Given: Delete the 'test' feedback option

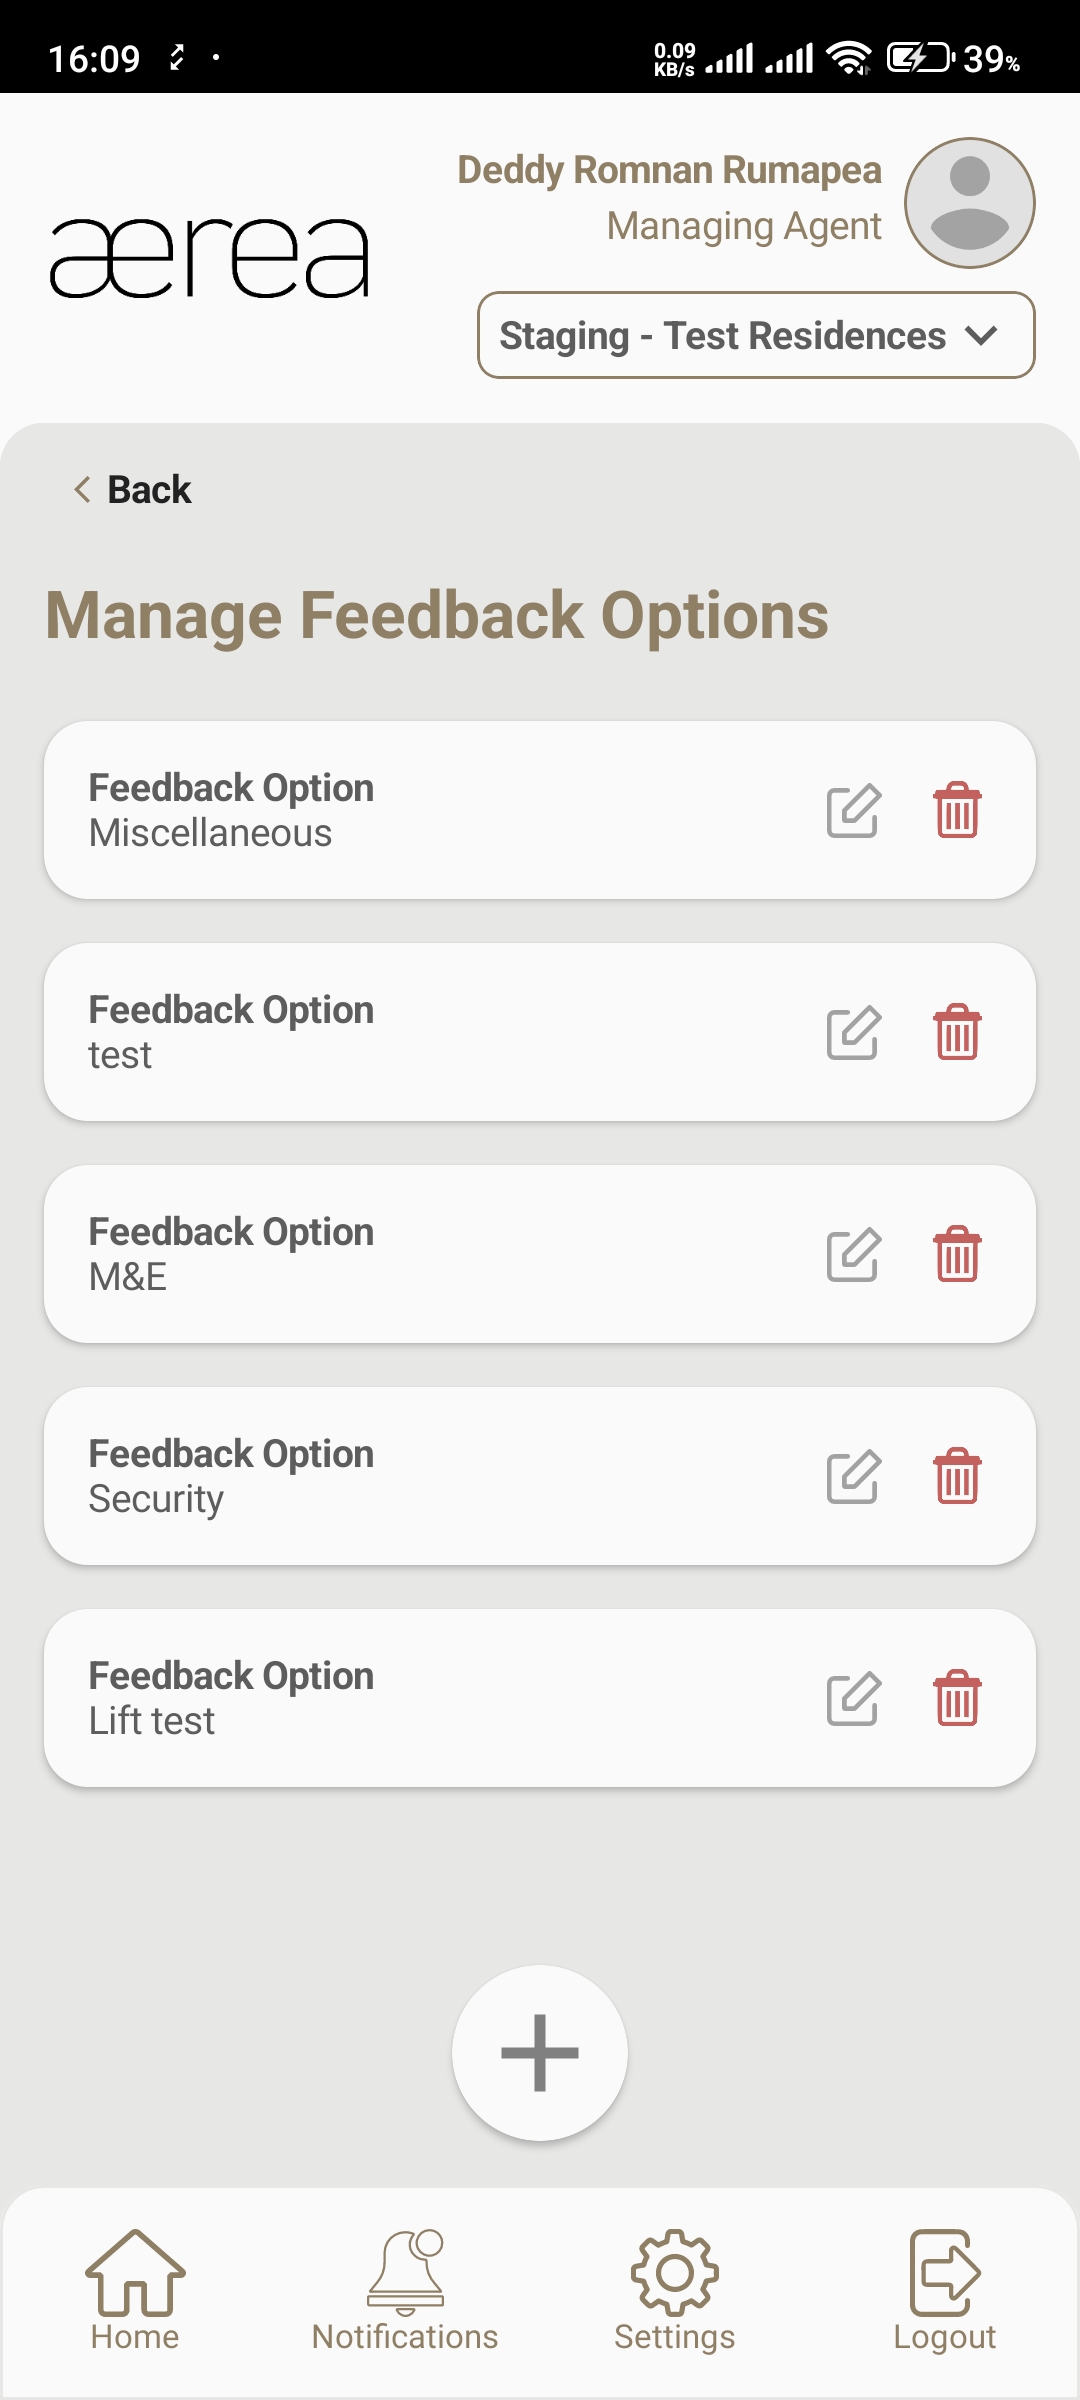Looking at the screenshot, I should [957, 1033].
